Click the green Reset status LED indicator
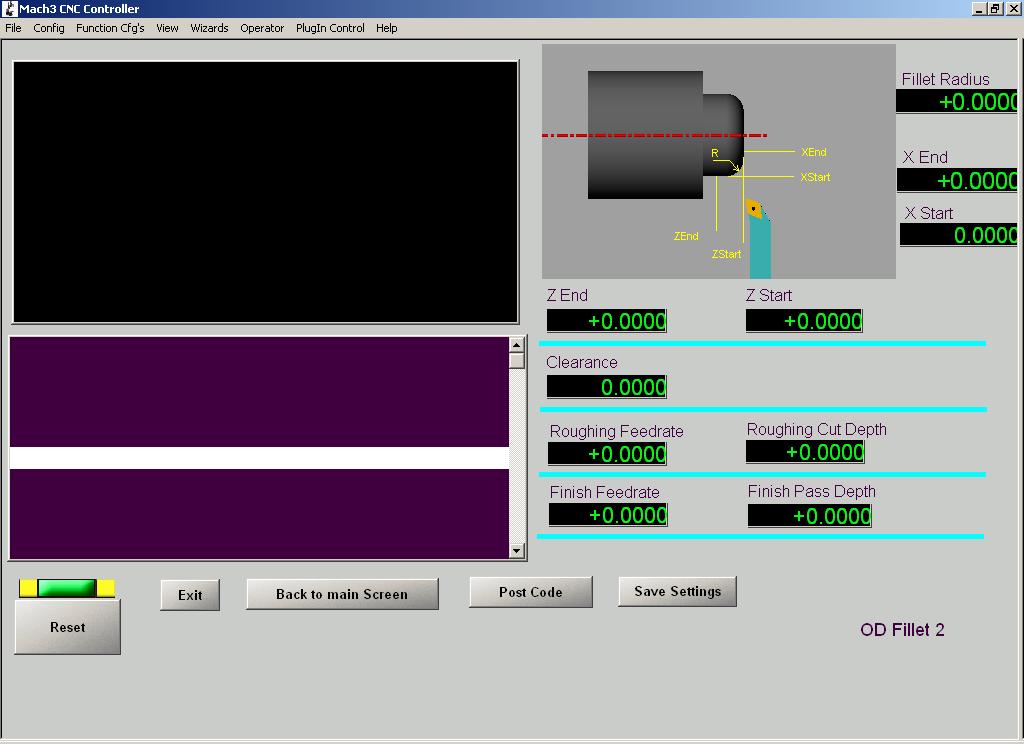1024x744 pixels. (x=67, y=588)
